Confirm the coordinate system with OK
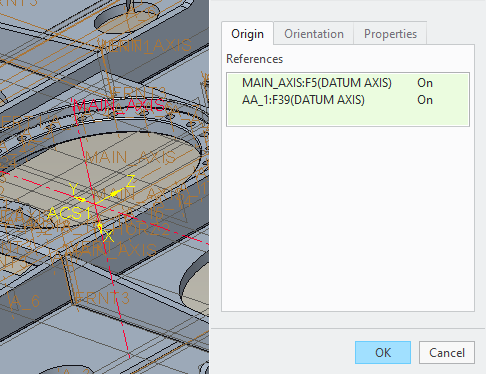Image resolution: width=486 pixels, height=374 pixels. click(x=383, y=352)
